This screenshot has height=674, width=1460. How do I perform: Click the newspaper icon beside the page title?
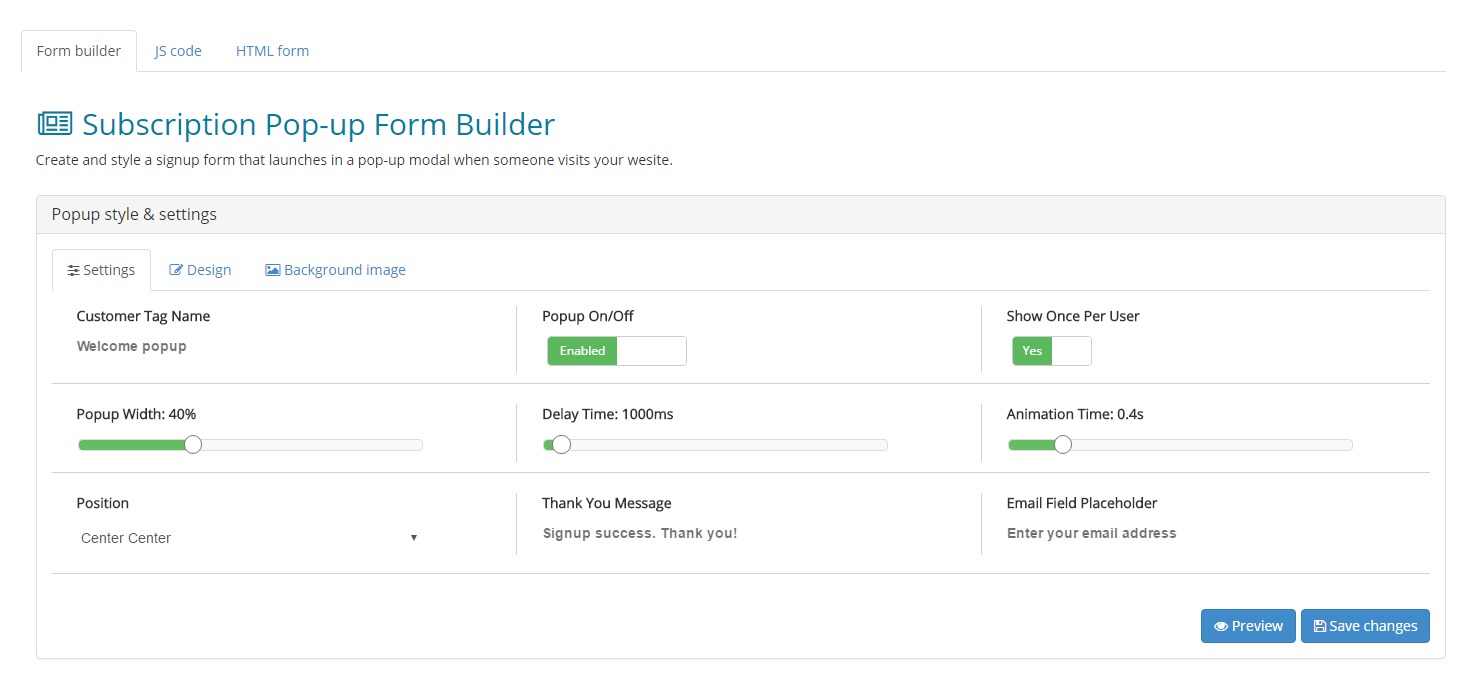pos(55,124)
